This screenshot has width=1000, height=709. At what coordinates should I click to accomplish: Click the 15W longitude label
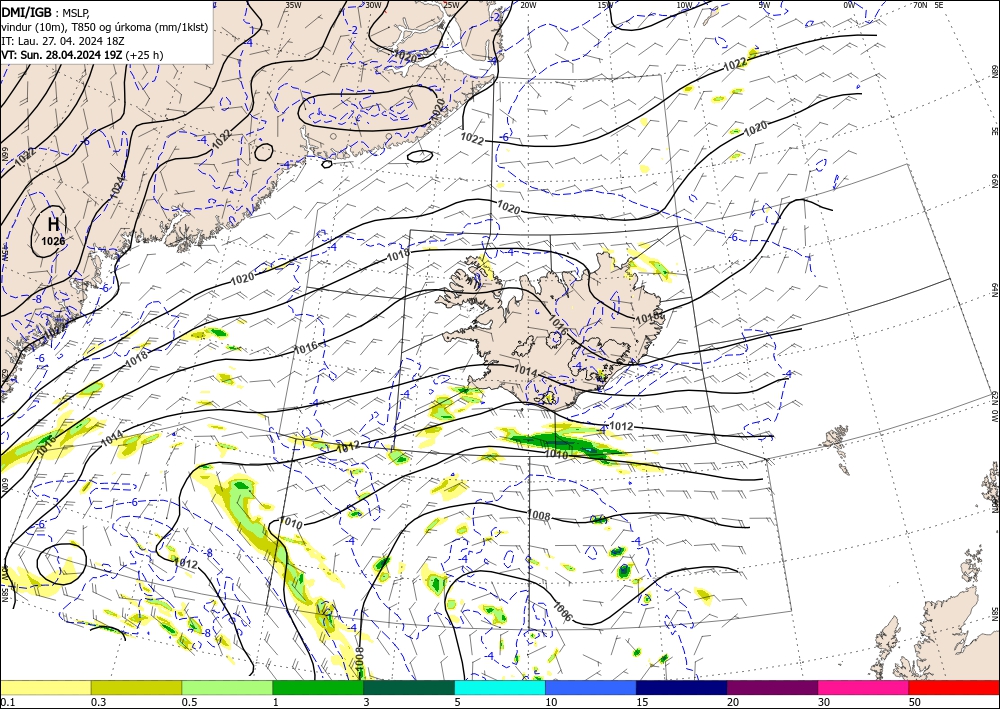605,5
